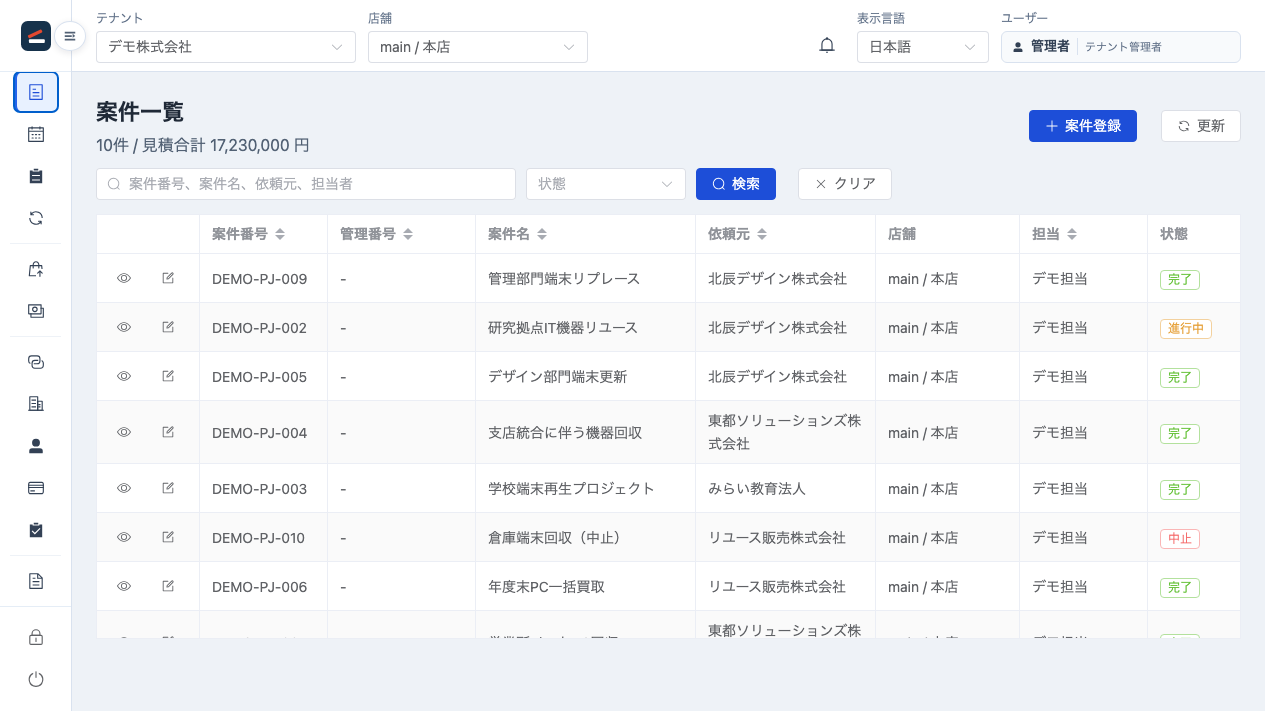Image resolution: width=1265 pixels, height=711 pixels.
Task: Click the case number DEMO-PJ-004
Action: pos(260,433)
